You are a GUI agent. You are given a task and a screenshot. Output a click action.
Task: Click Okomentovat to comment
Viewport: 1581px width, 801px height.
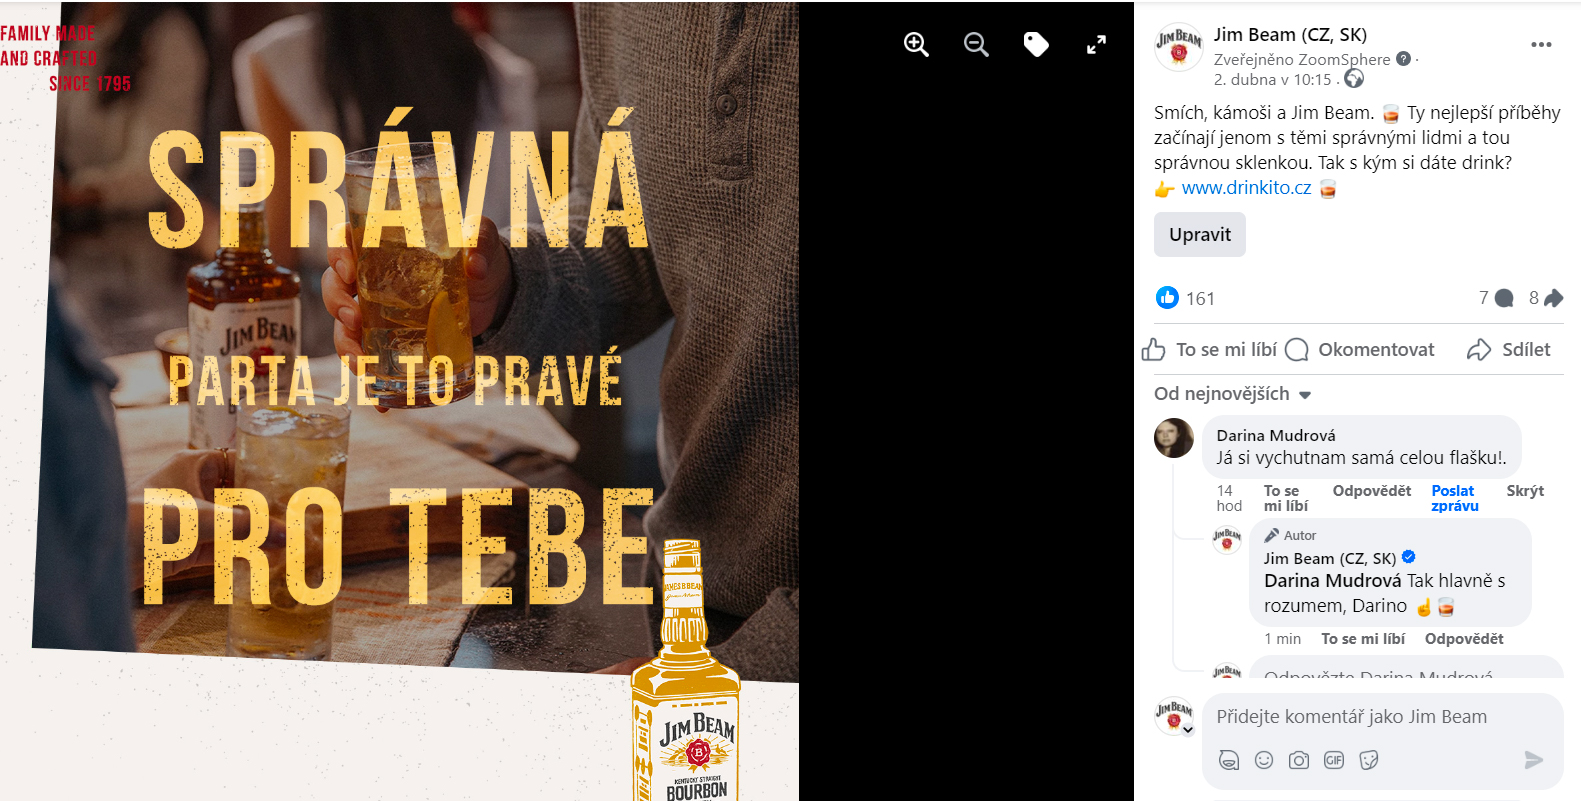pyautogui.click(x=1360, y=350)
